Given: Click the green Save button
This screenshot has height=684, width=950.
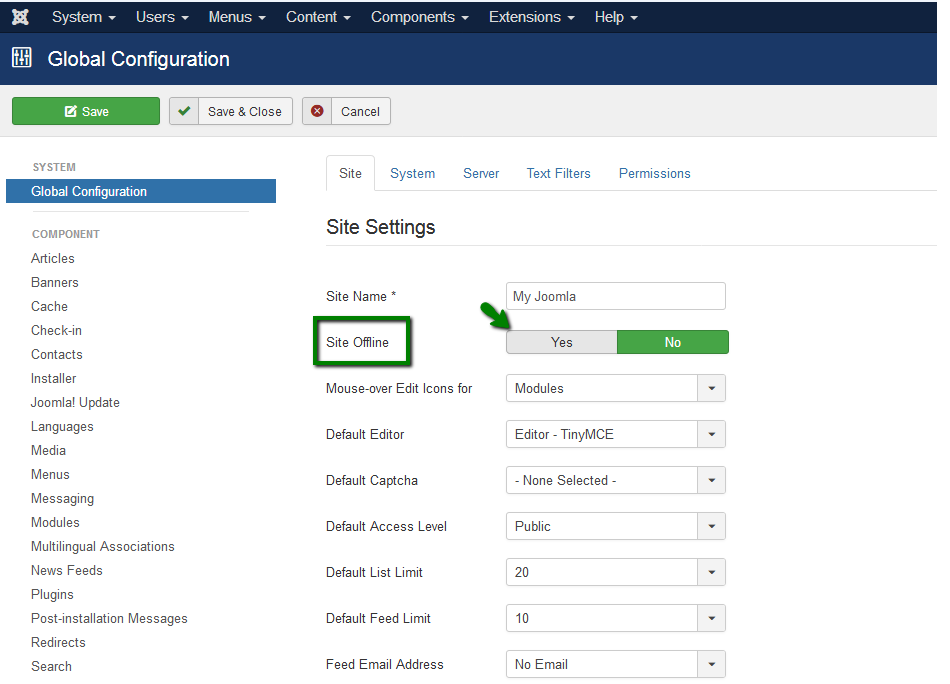Looking at the screenshot, I should coord(86,111).
